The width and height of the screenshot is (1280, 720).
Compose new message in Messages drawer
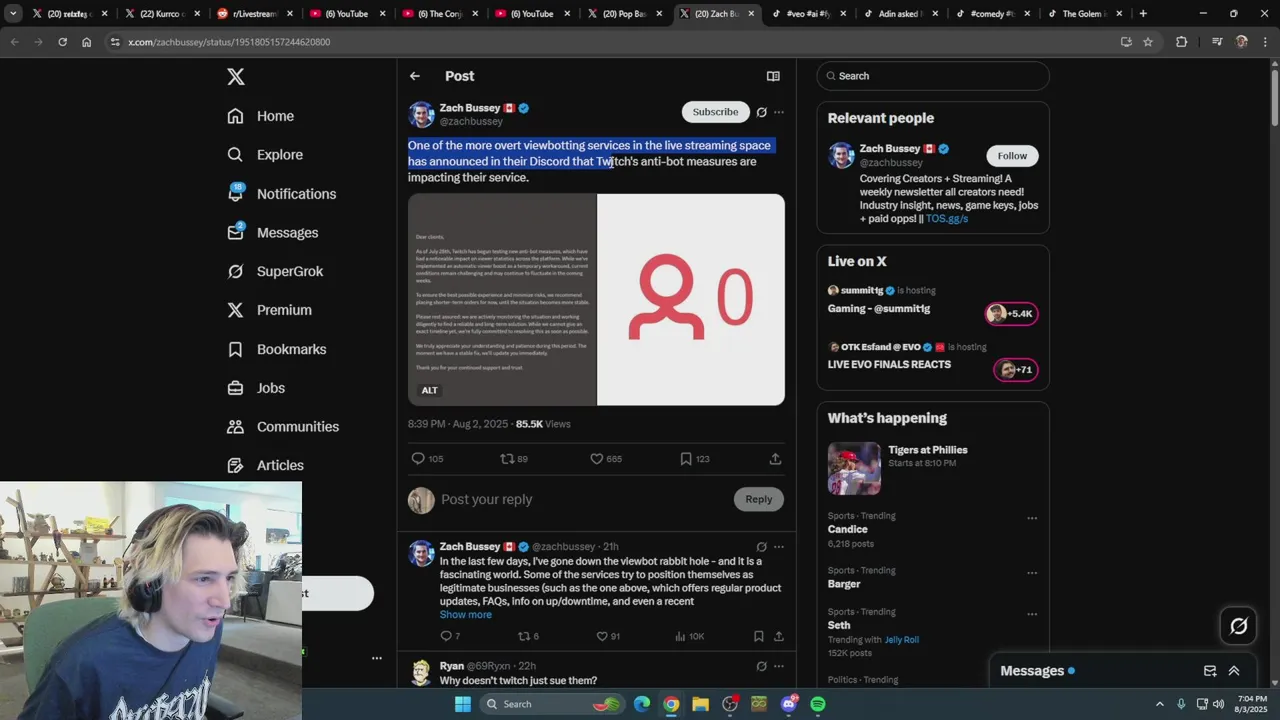[x=1210, y=671]
